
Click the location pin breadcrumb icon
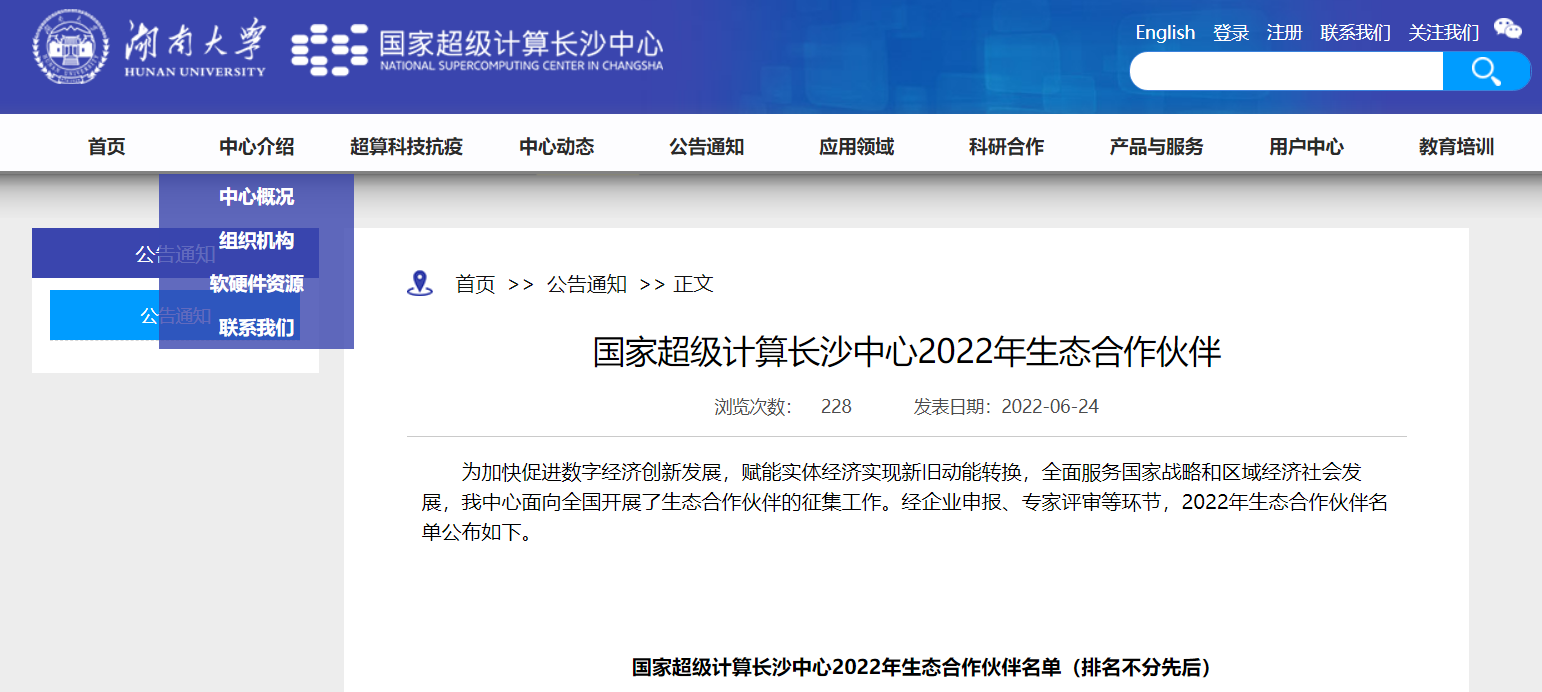pyautogui.click(x=419, y=284)
